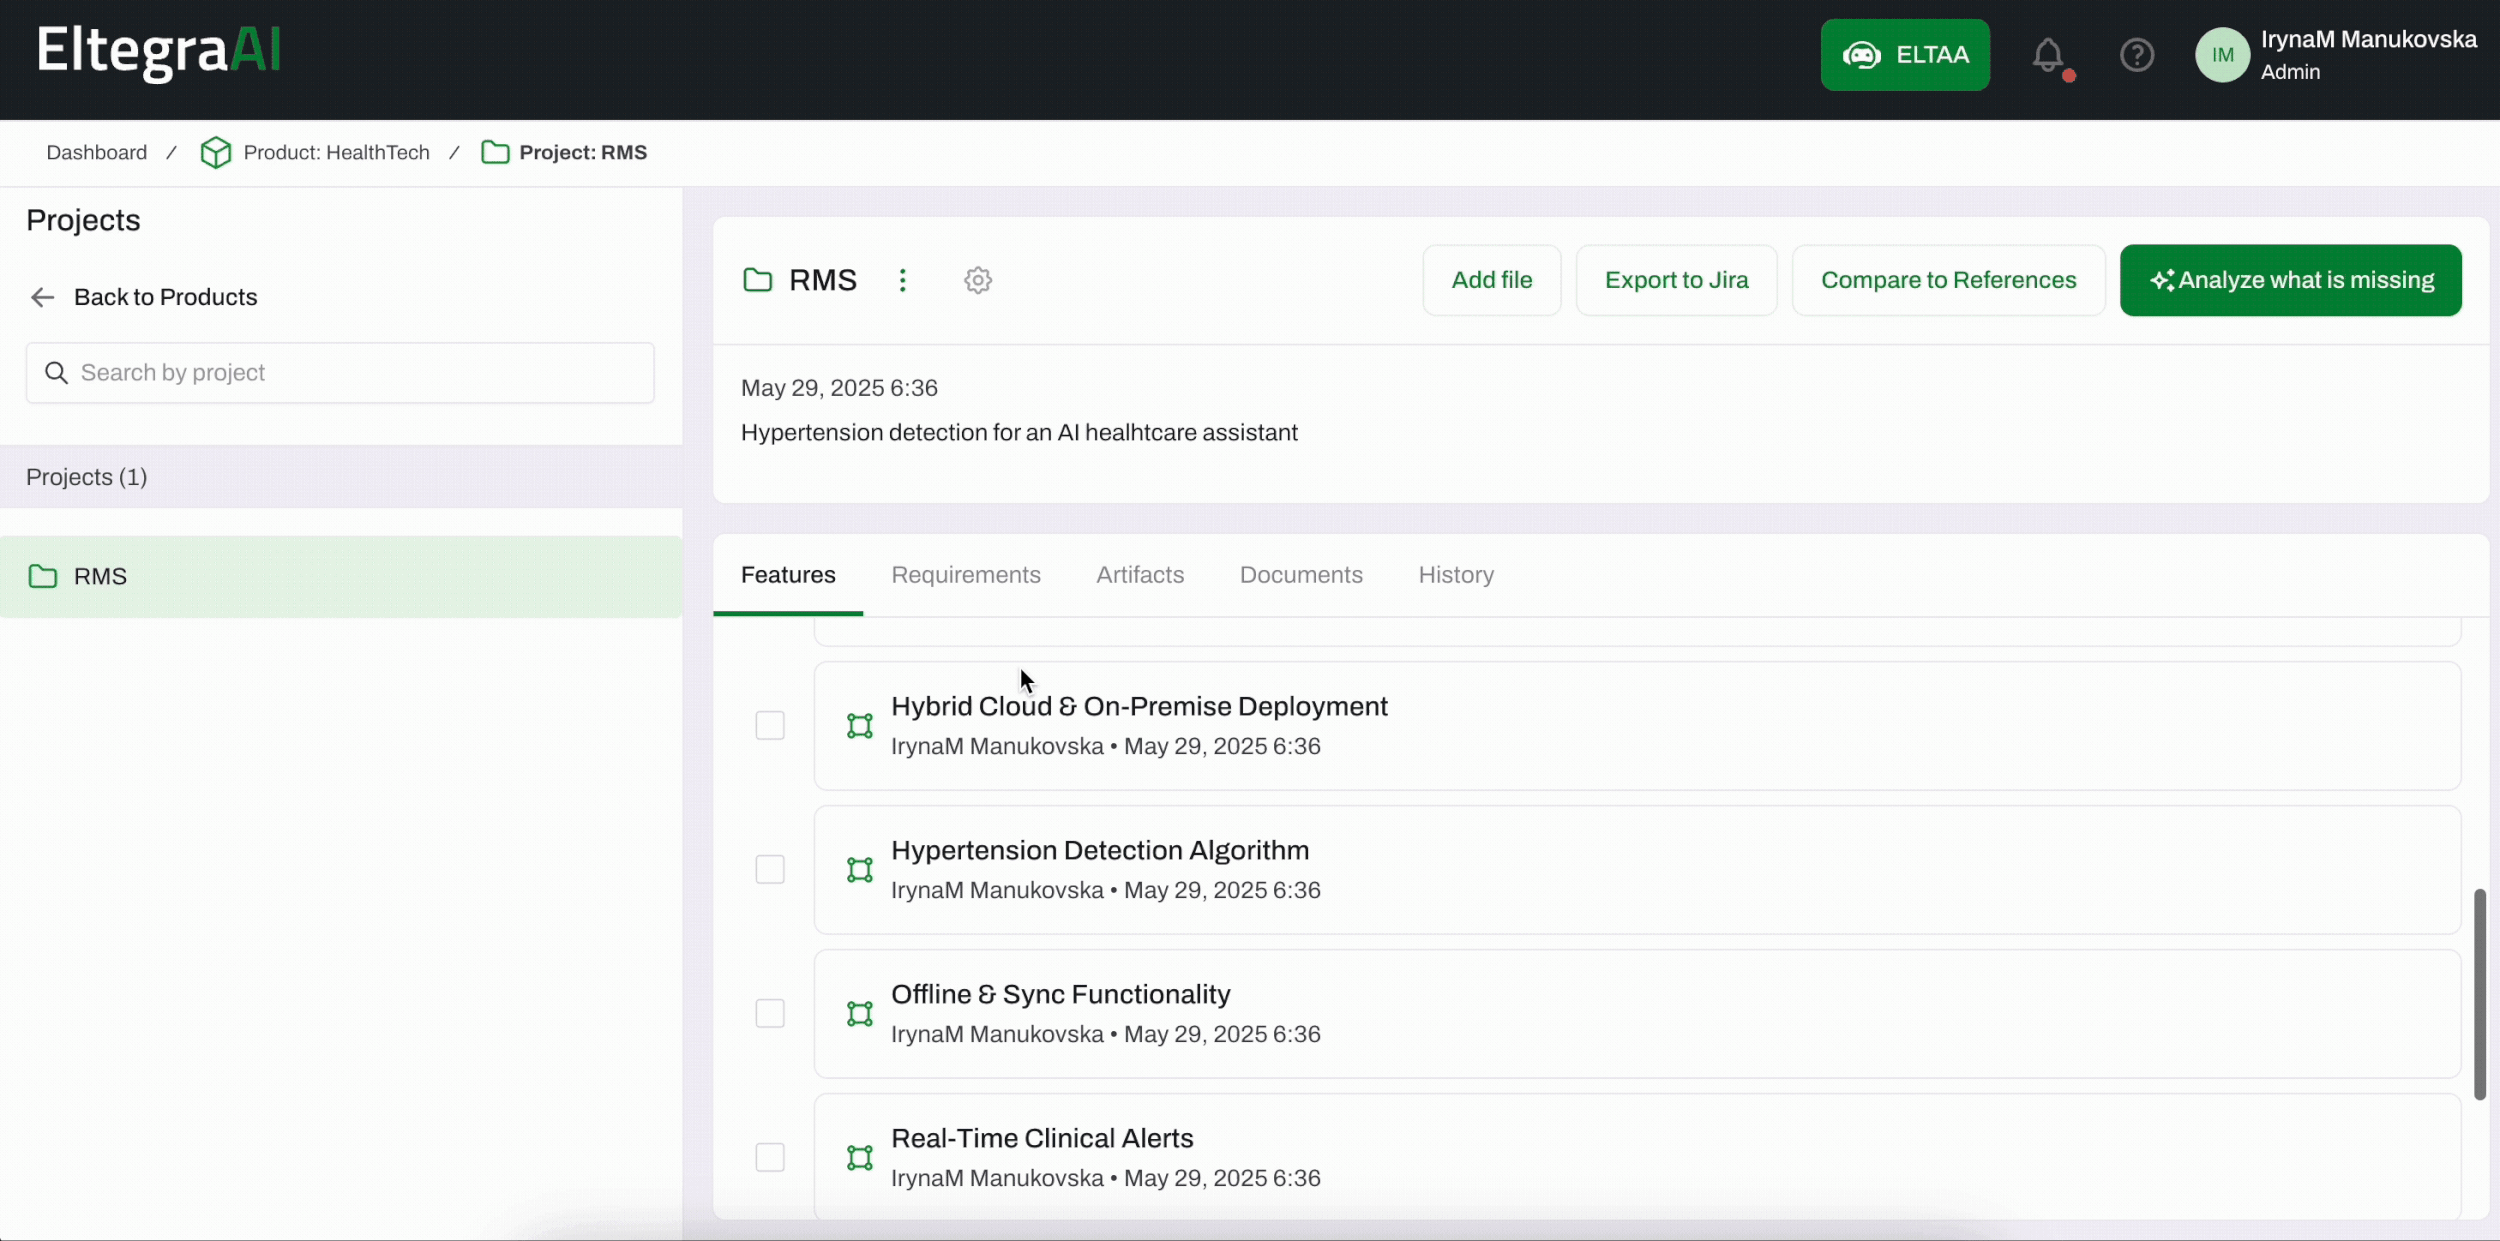Viewport: 2500px width, 1241px height.
Task: Open RMS three-dot options menu
Action: coord(902,280)
